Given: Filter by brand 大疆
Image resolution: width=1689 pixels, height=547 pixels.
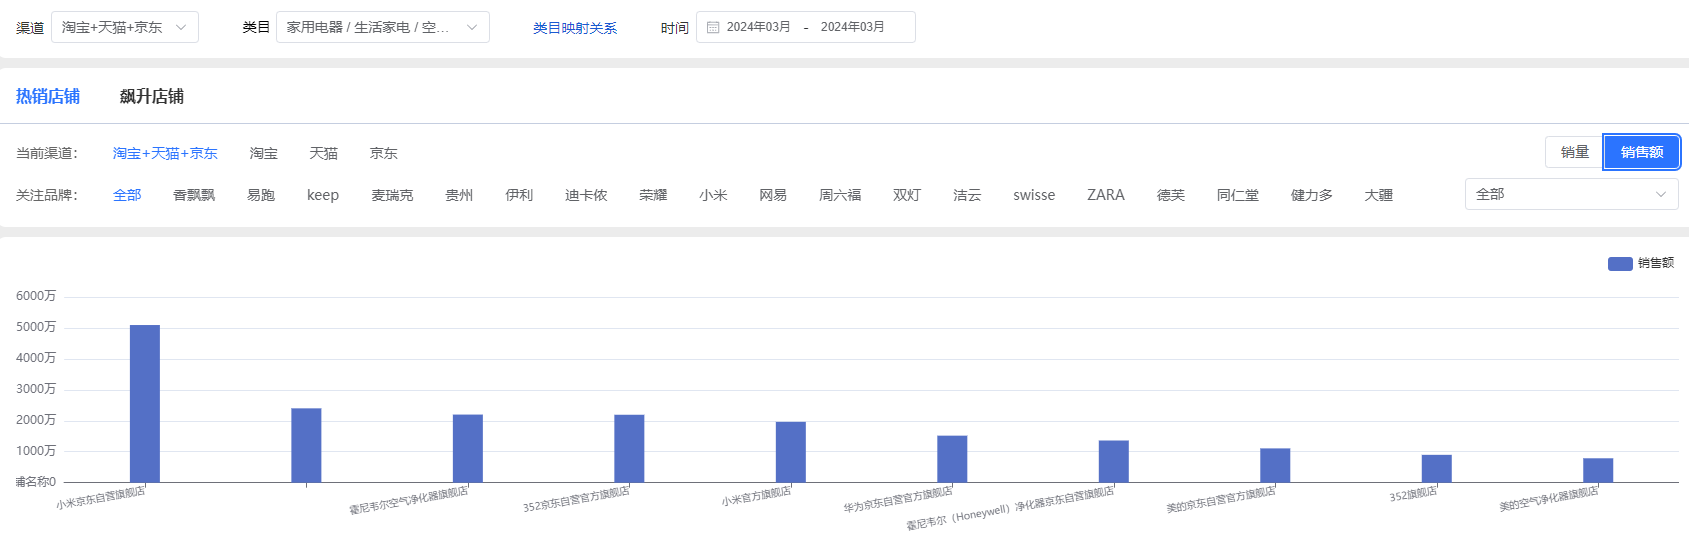Looking at the screenshot, I should coord(1379,195).
